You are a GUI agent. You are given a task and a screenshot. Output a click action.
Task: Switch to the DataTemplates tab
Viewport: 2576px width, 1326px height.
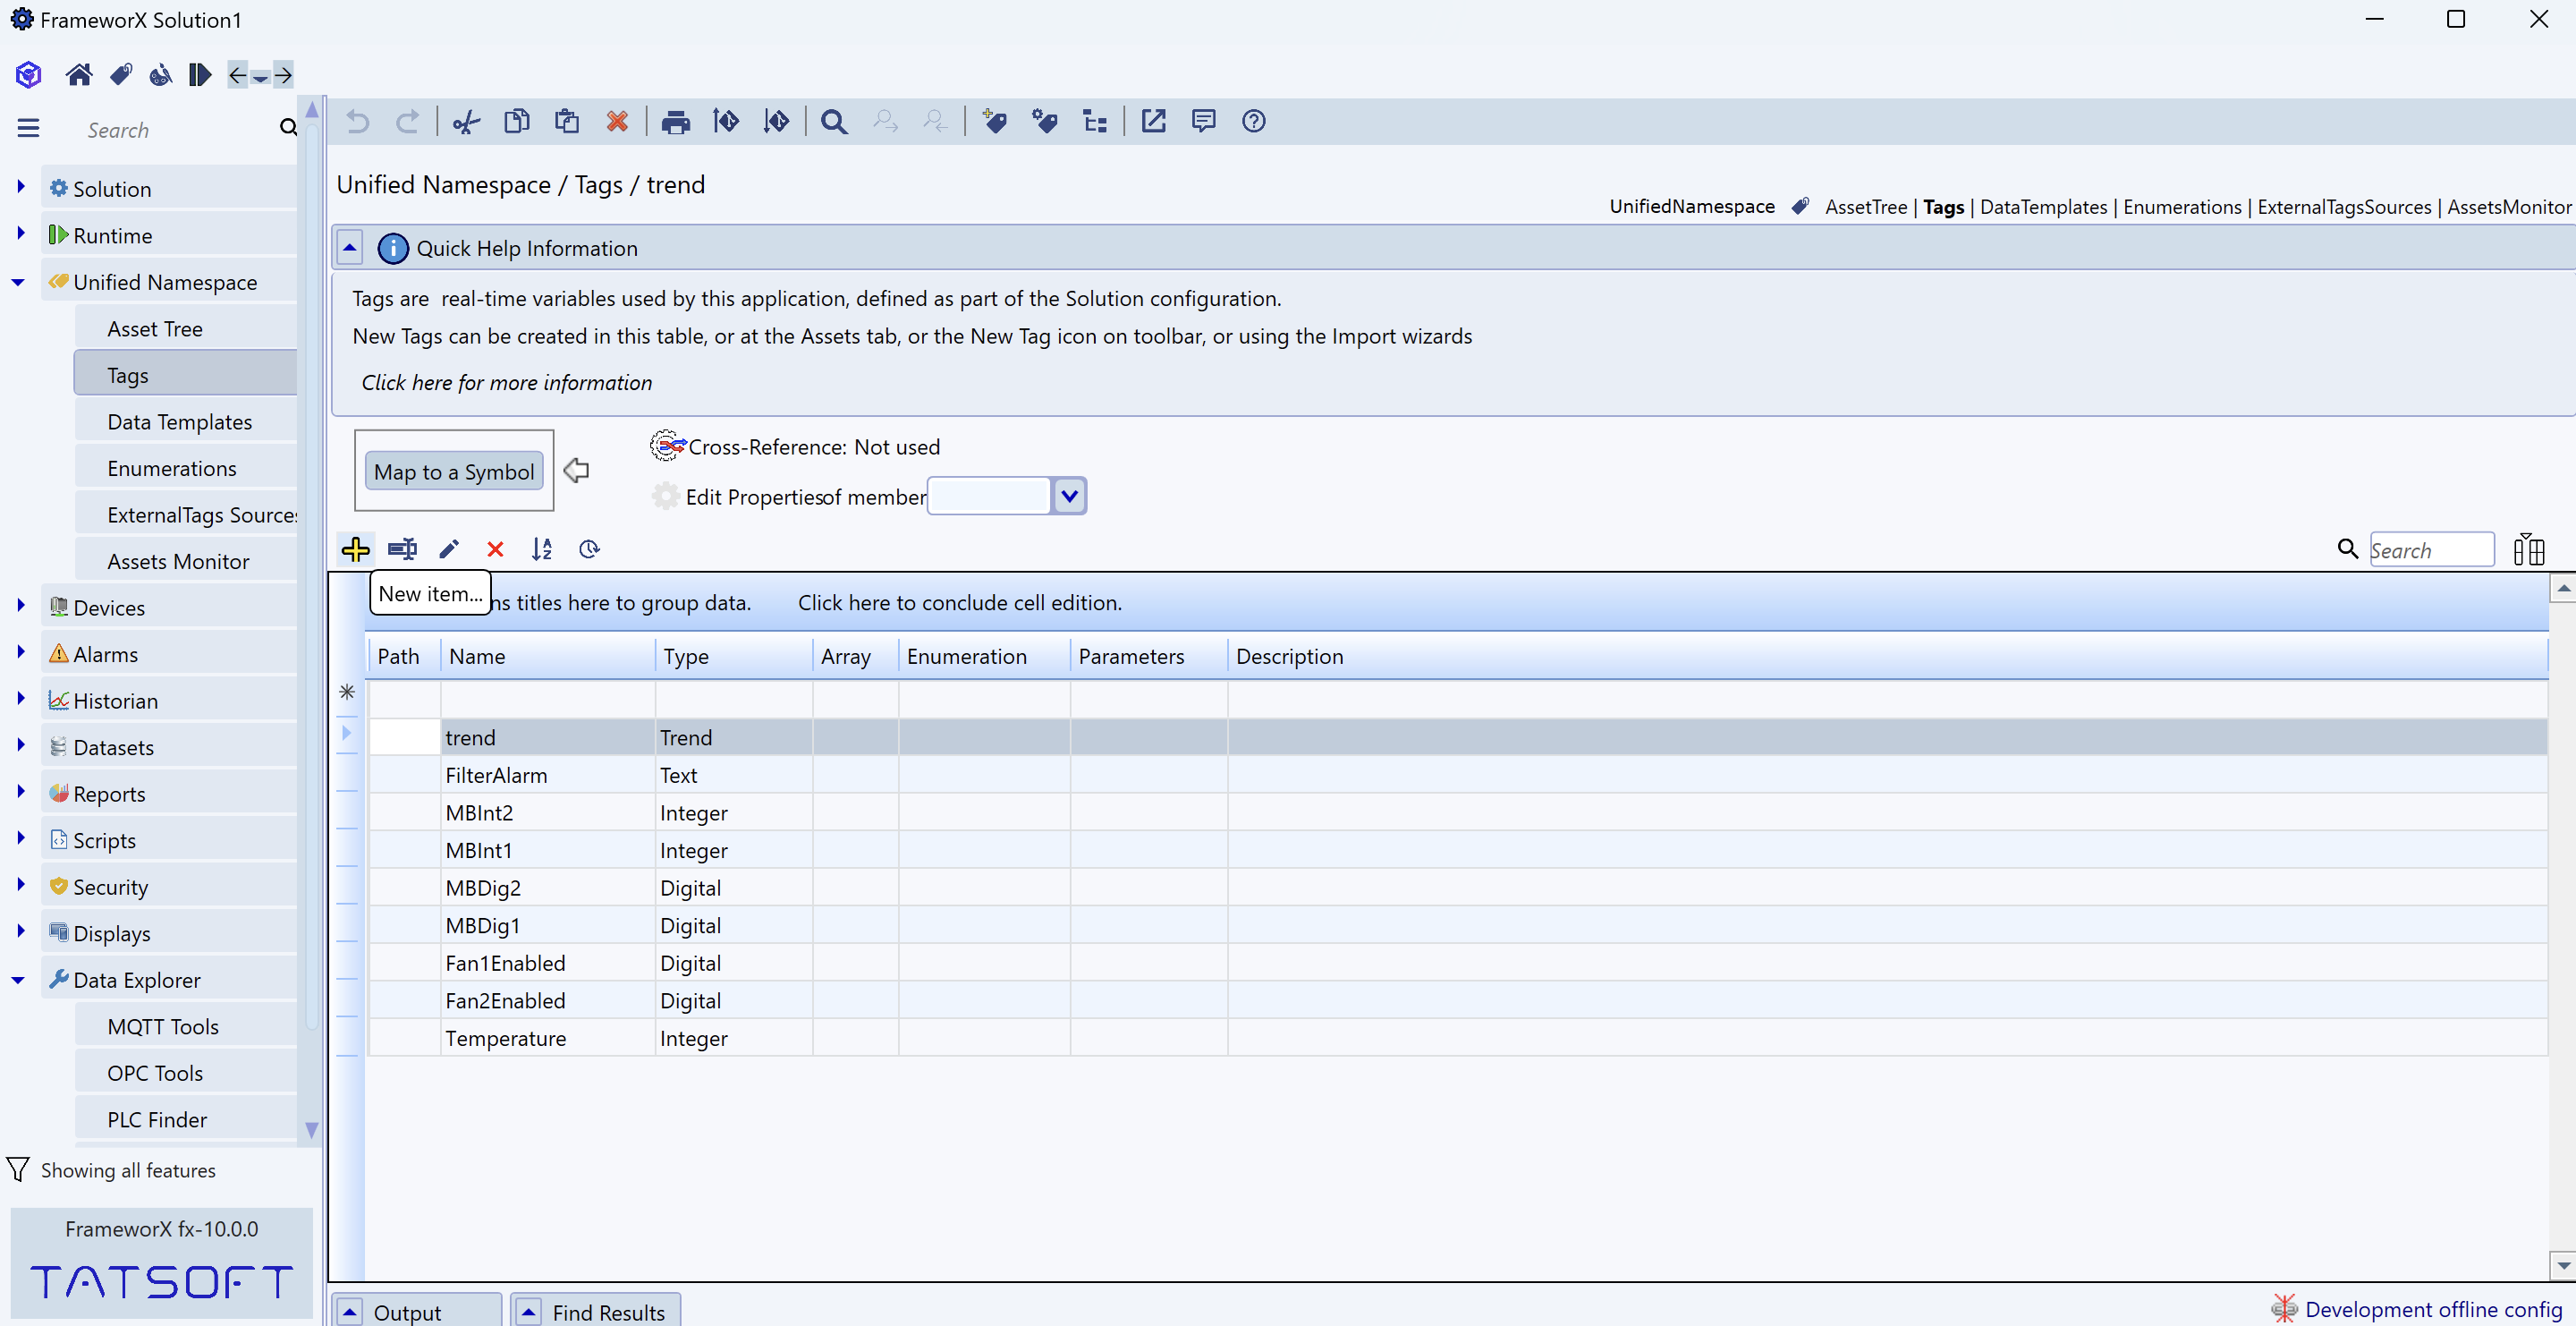tap(2043, 207)
